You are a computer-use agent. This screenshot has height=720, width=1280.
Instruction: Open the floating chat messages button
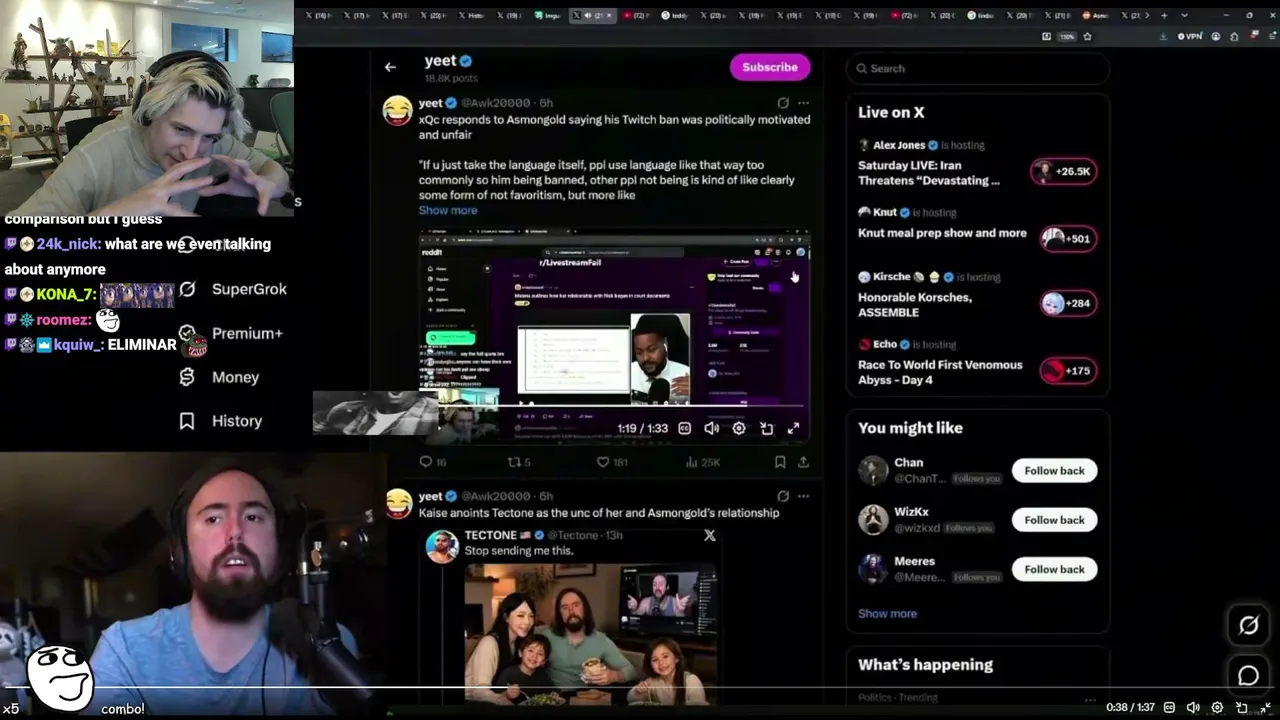1248,677
